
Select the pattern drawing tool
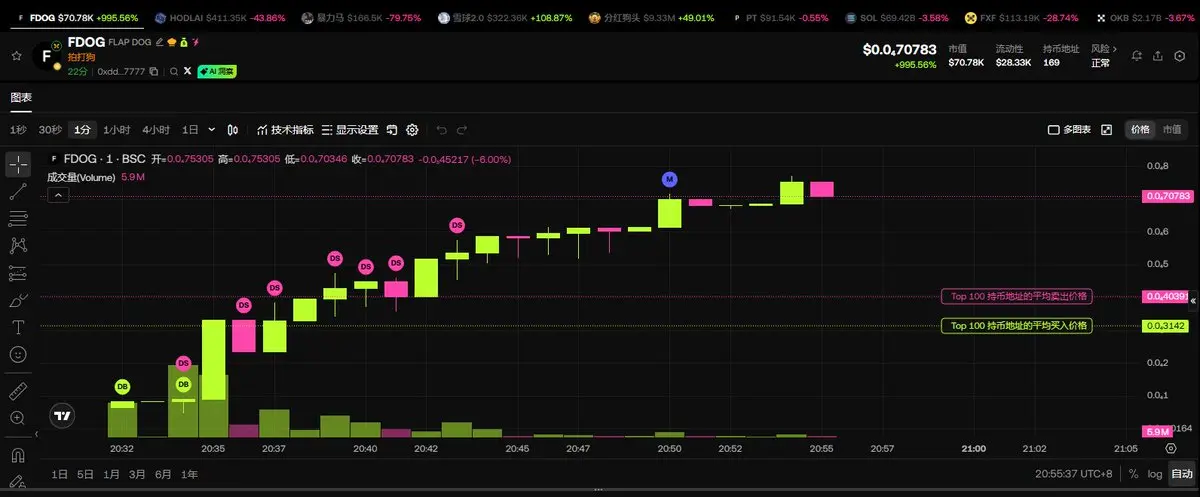pyautogui.click(x=18, y=246)
